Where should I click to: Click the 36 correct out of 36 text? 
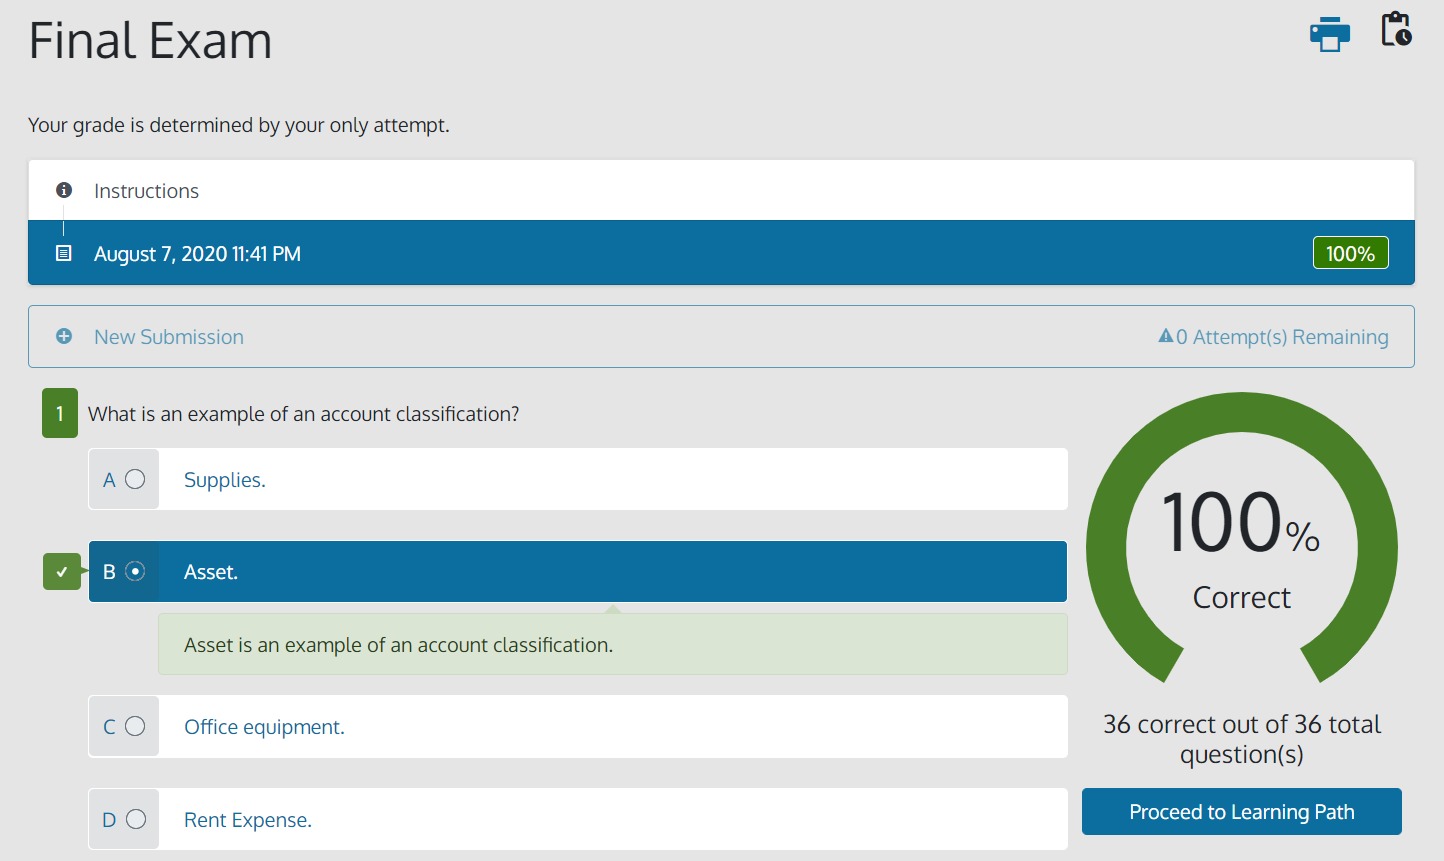[1242, 739]
